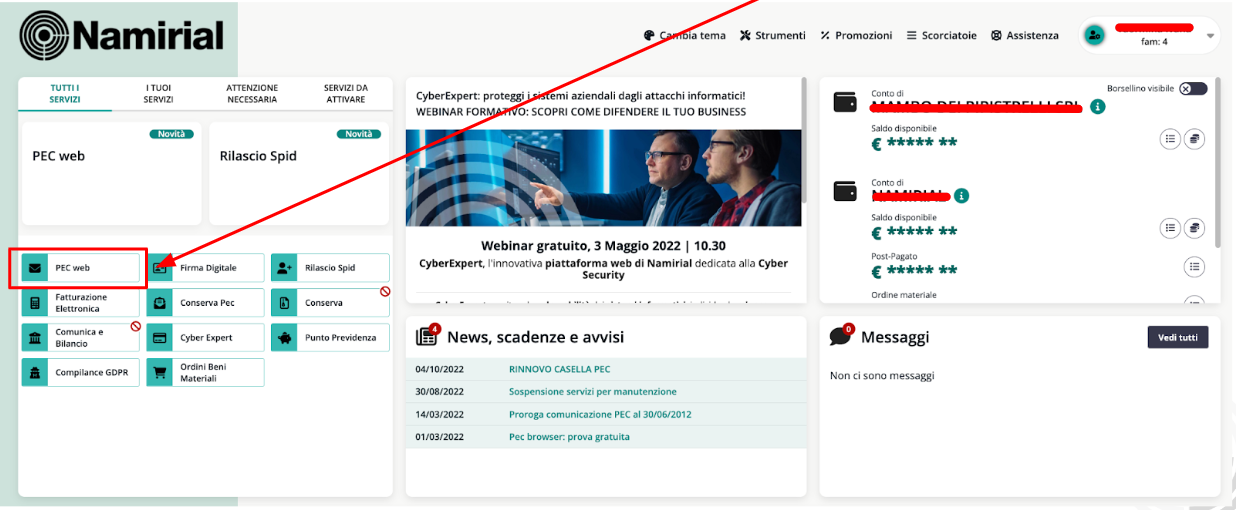Screen dimensions: 1236x510
Task: Click the Rilascio Spid Novità card
Action: [x=299, y=174]
